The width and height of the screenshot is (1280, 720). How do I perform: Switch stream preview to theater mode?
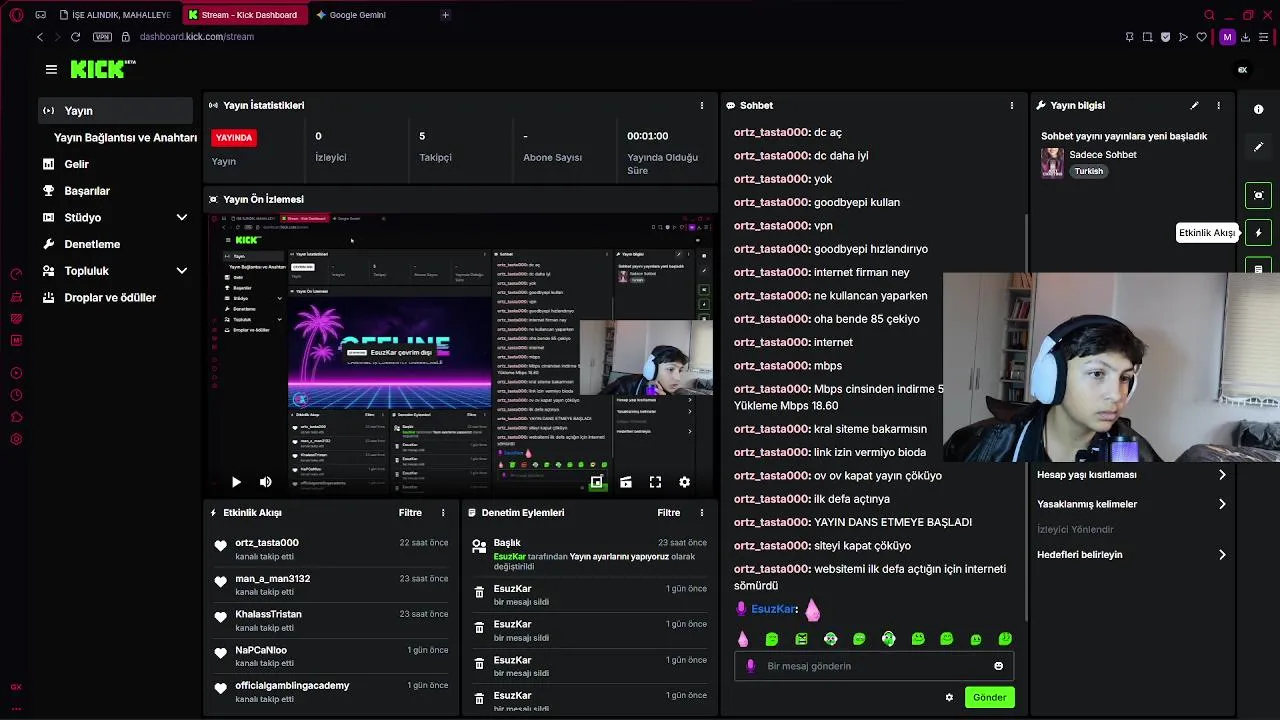point(626,482)
